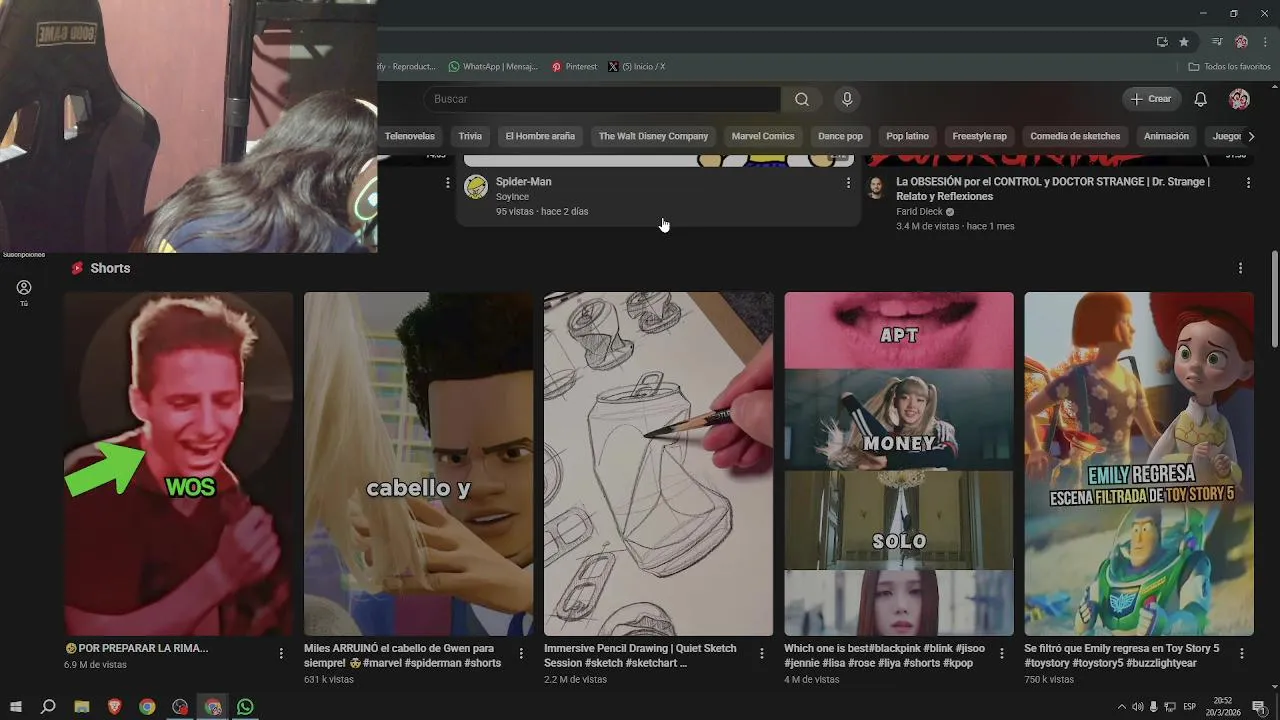Viewport: 1280px width, 720px height.
Task: Launch Brave browser from the taskbar
Action: [114, 707]
